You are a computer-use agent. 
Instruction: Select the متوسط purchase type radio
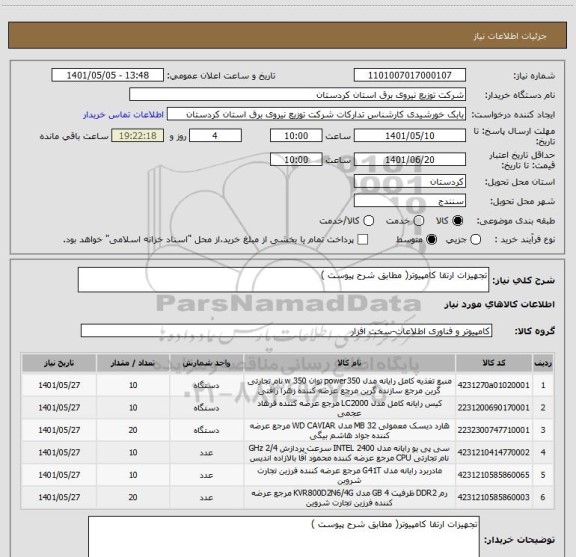click(x=431, y=240)
